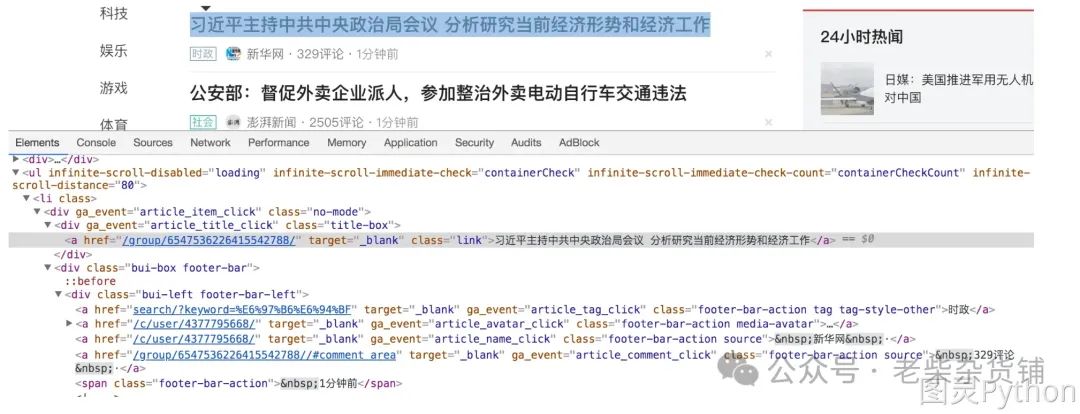
Task: Select the span footer-bar-action 1分钟前 row
Action: pos(239,383)
